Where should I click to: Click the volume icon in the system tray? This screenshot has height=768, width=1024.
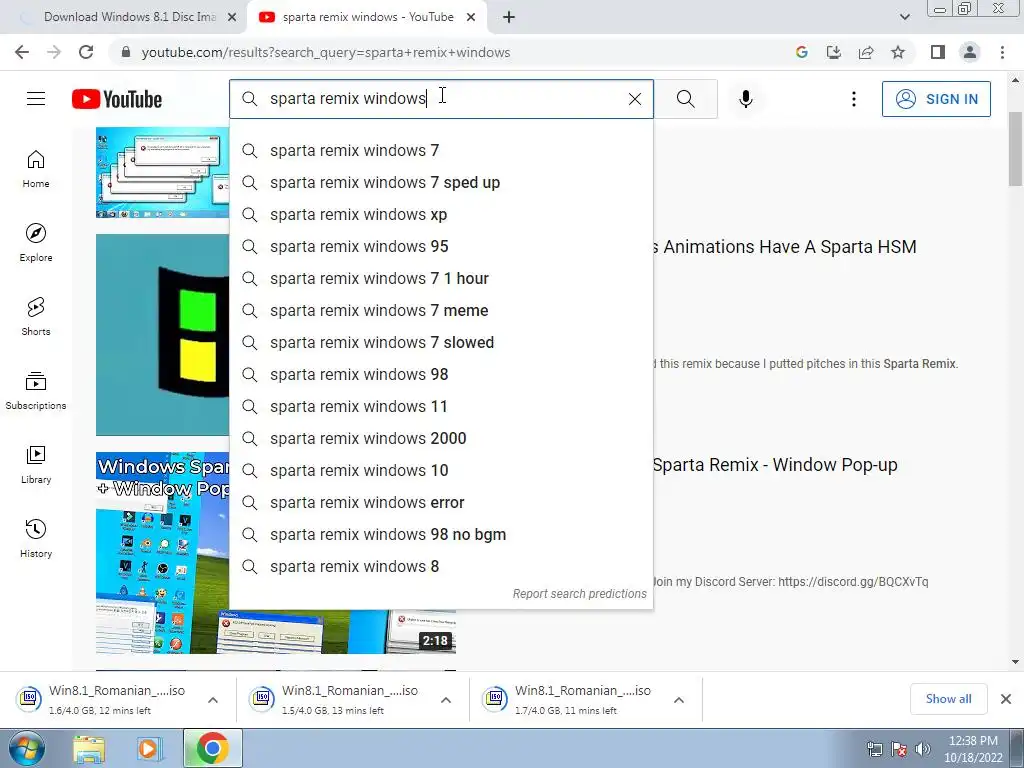pos(922,748)
